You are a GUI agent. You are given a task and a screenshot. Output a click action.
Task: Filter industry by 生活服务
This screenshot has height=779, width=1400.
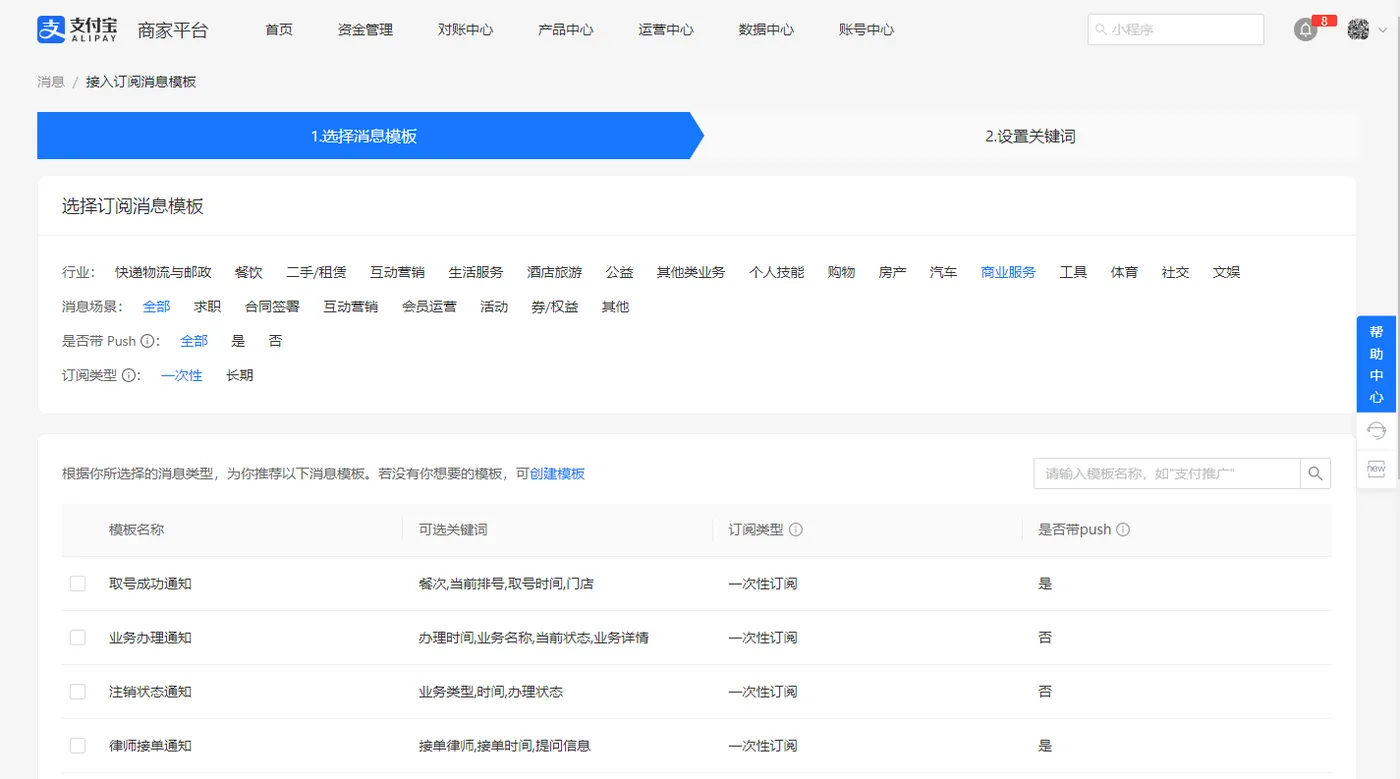tap(476, 272)
